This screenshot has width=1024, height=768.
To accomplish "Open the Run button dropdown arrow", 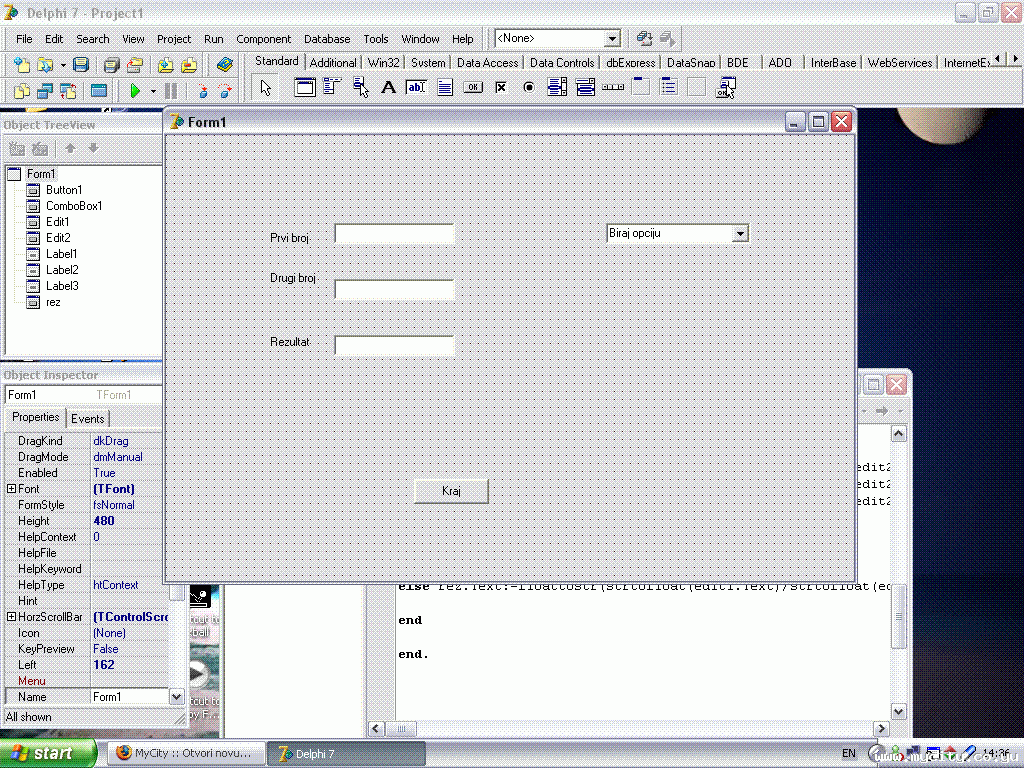I will pos(153,91).
